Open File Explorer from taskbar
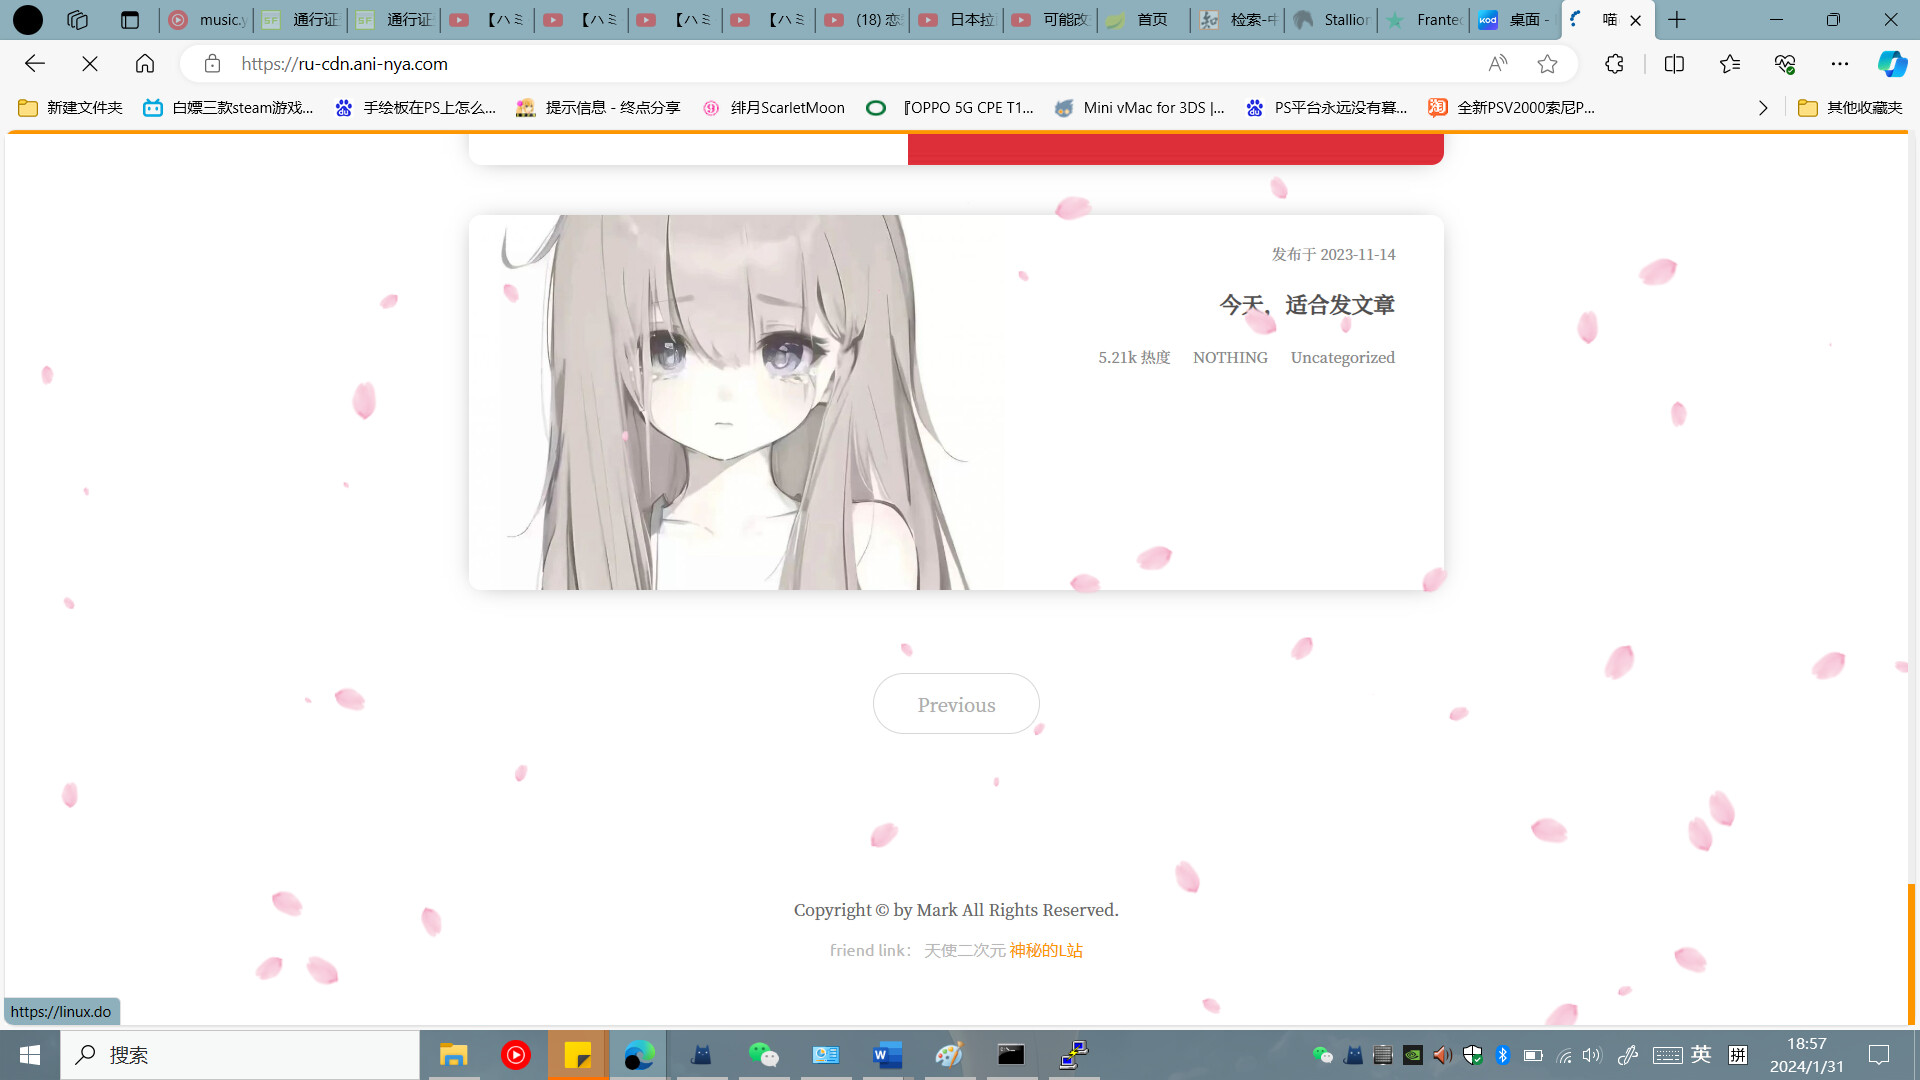The image size is (1920, 1080). coord(453,1055)
